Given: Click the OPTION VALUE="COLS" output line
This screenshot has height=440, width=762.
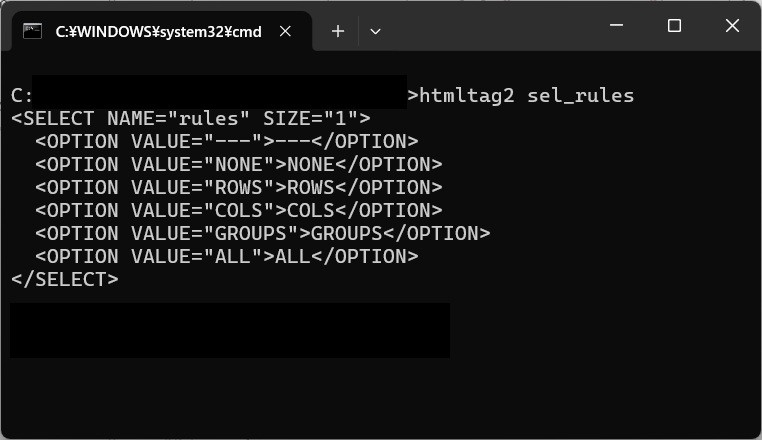Looking at the screenshot, I should (238, 211).
